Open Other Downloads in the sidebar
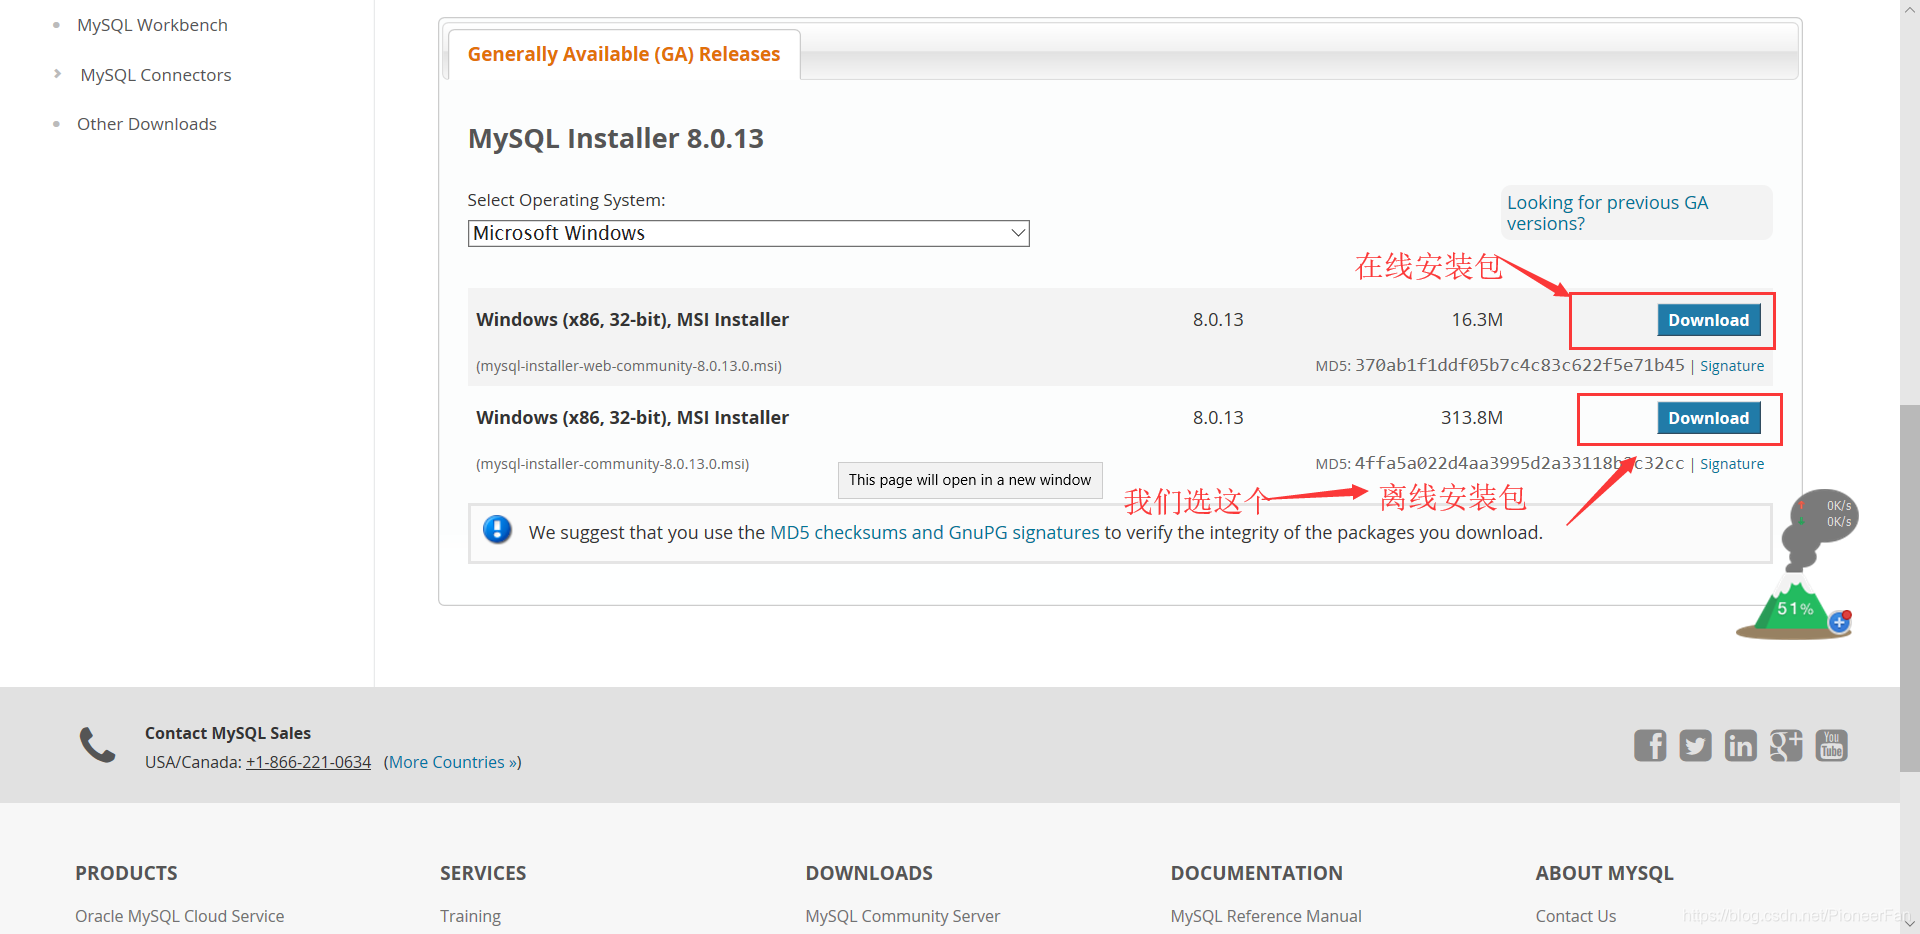 pyautogui.click(x=147, y=124)
